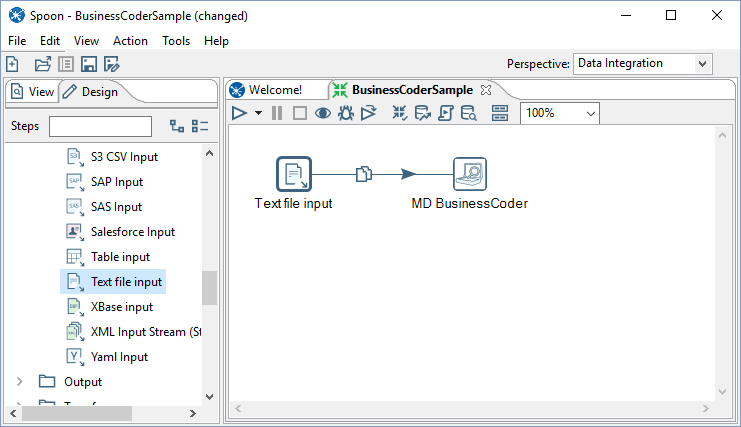
Task: Click the Show results panel icon
Action: [x=500, y=113]
